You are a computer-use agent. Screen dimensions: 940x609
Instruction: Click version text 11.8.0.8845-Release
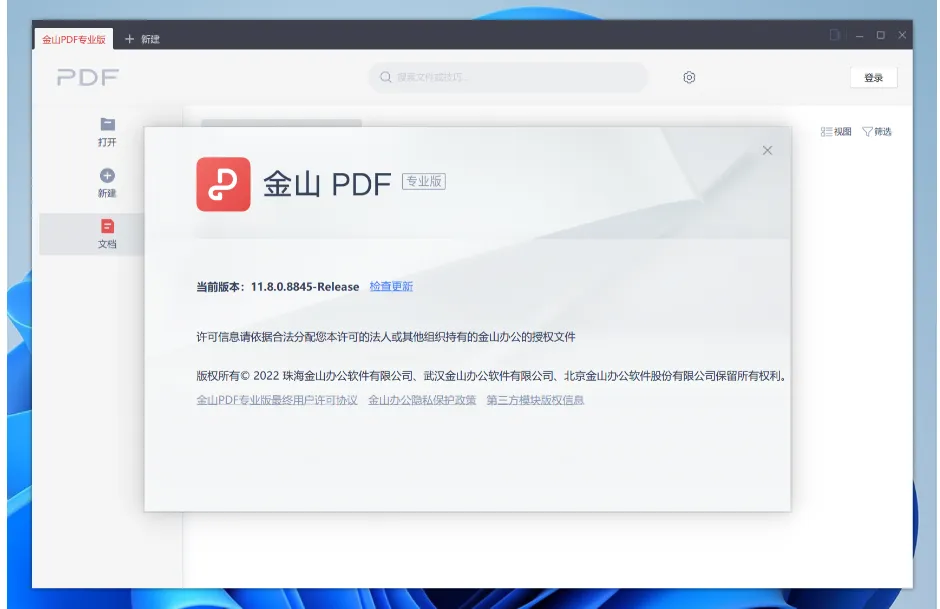point(305,287)
